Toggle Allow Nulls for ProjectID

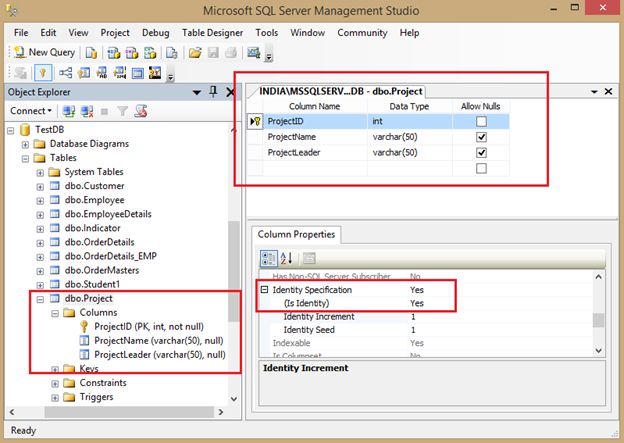pos(481,121)
